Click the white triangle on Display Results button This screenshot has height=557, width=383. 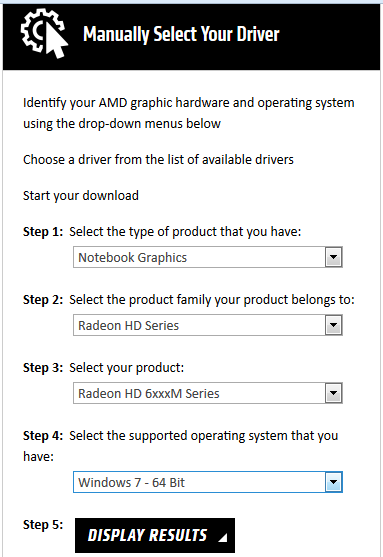pyautogui.click(x=223, y=538)
